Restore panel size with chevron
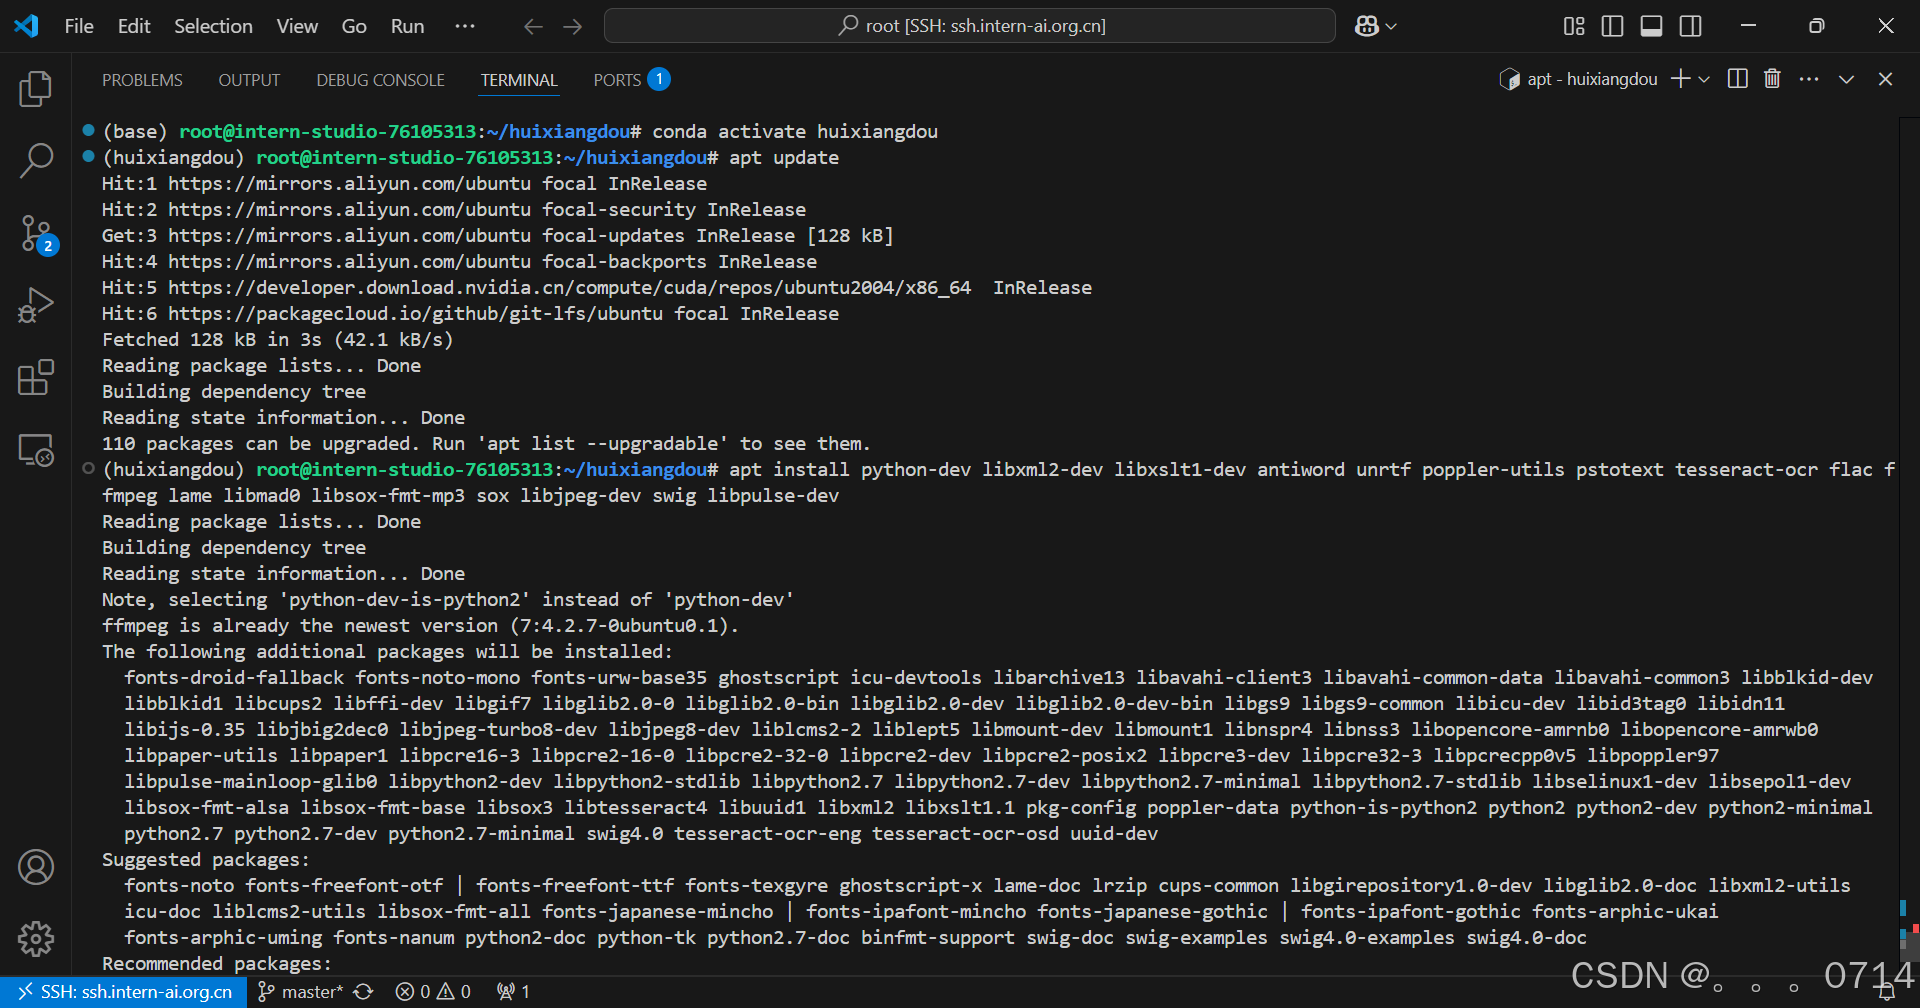Screen dimensions: 1920x1008 (1847, 79)
